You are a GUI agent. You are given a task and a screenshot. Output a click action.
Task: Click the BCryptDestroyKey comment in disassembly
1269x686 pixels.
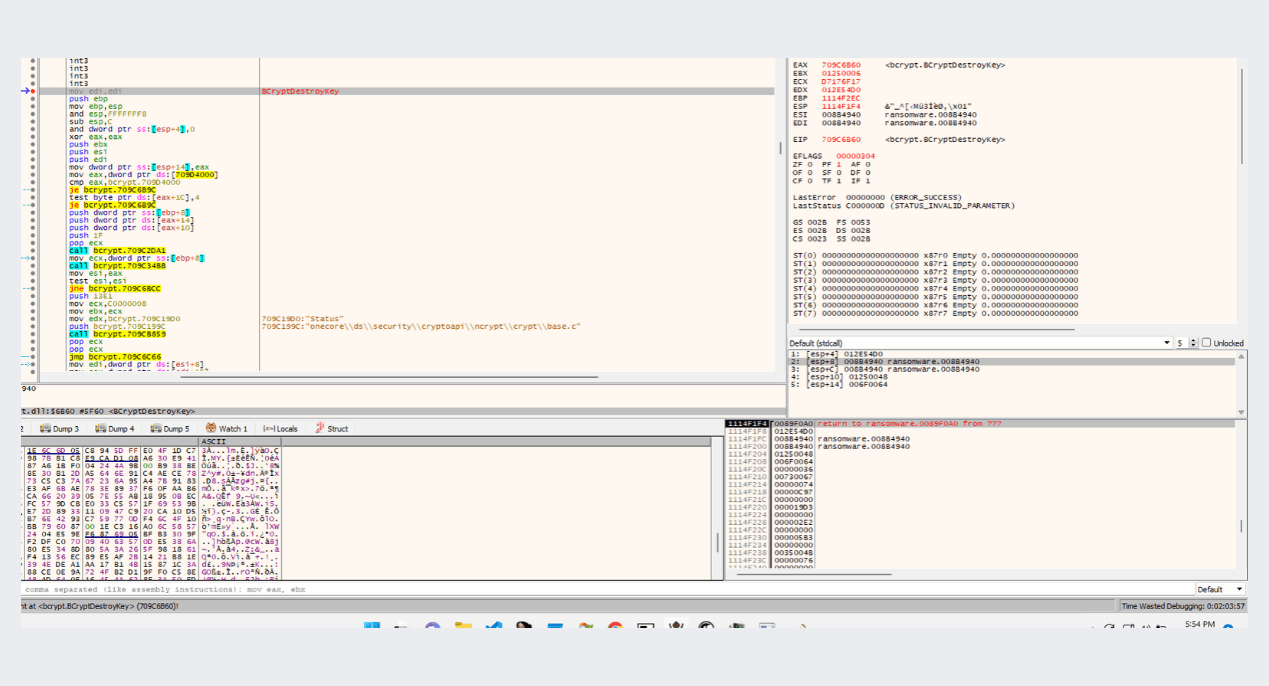(300, 91)
